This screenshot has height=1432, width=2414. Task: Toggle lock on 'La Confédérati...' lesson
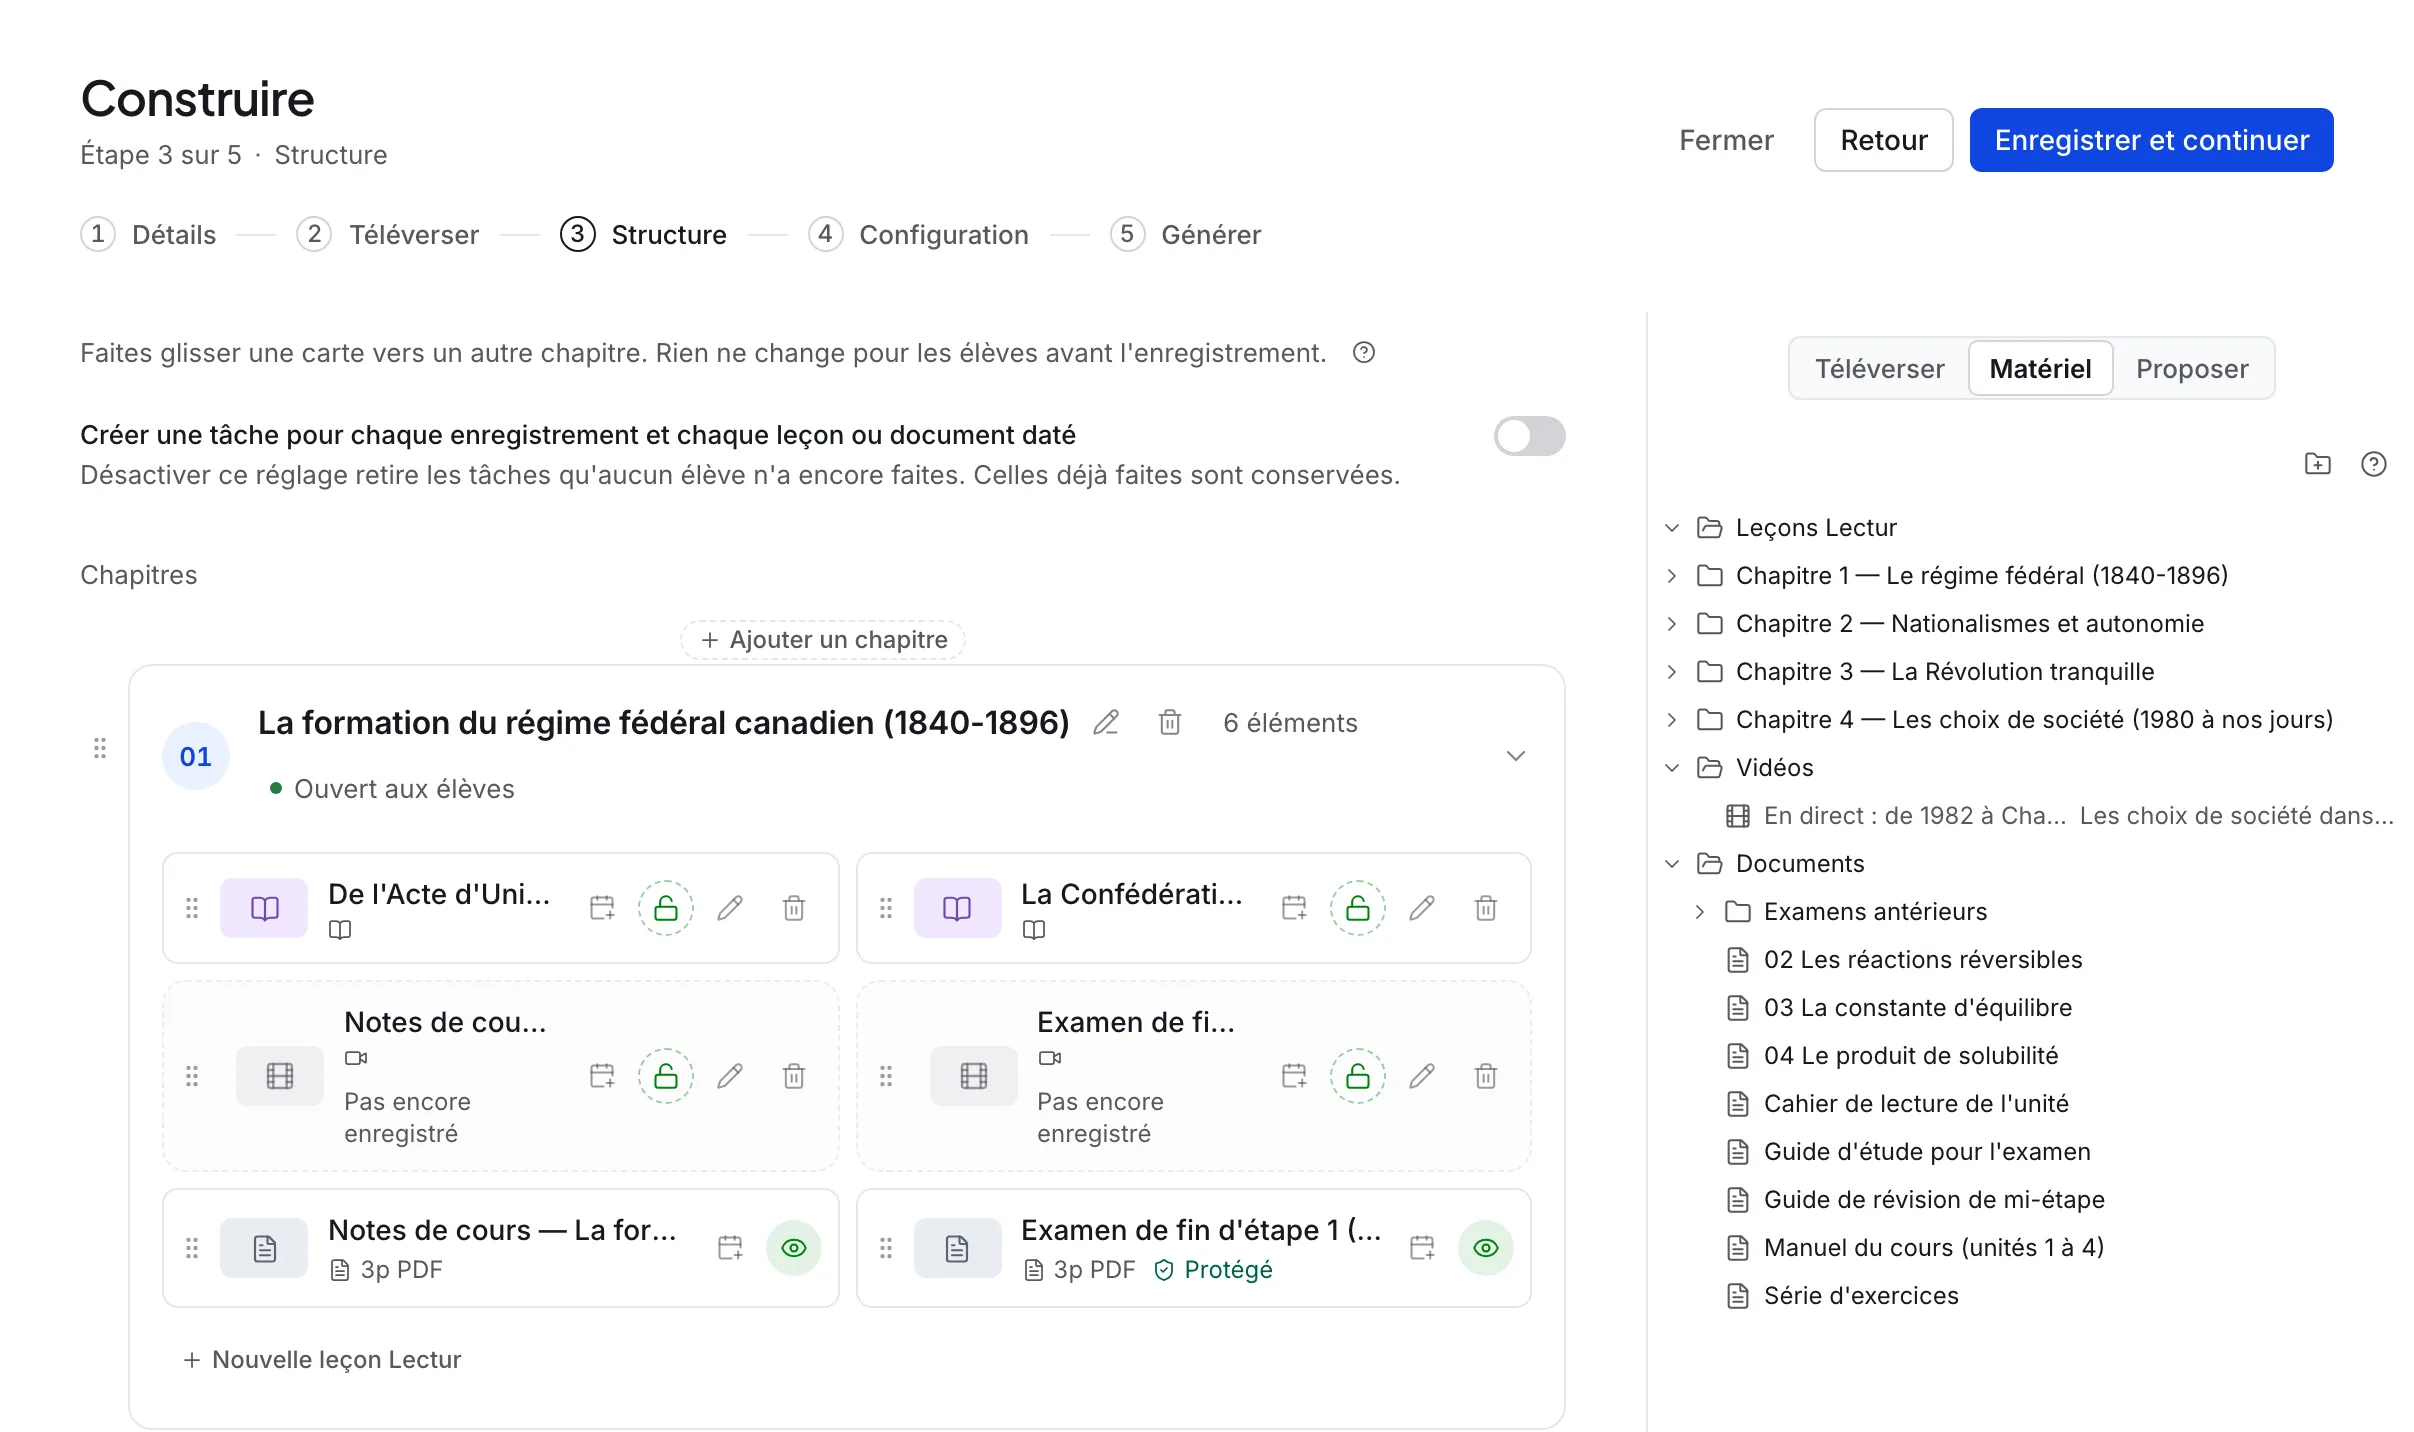click(x=1358, y=908)
